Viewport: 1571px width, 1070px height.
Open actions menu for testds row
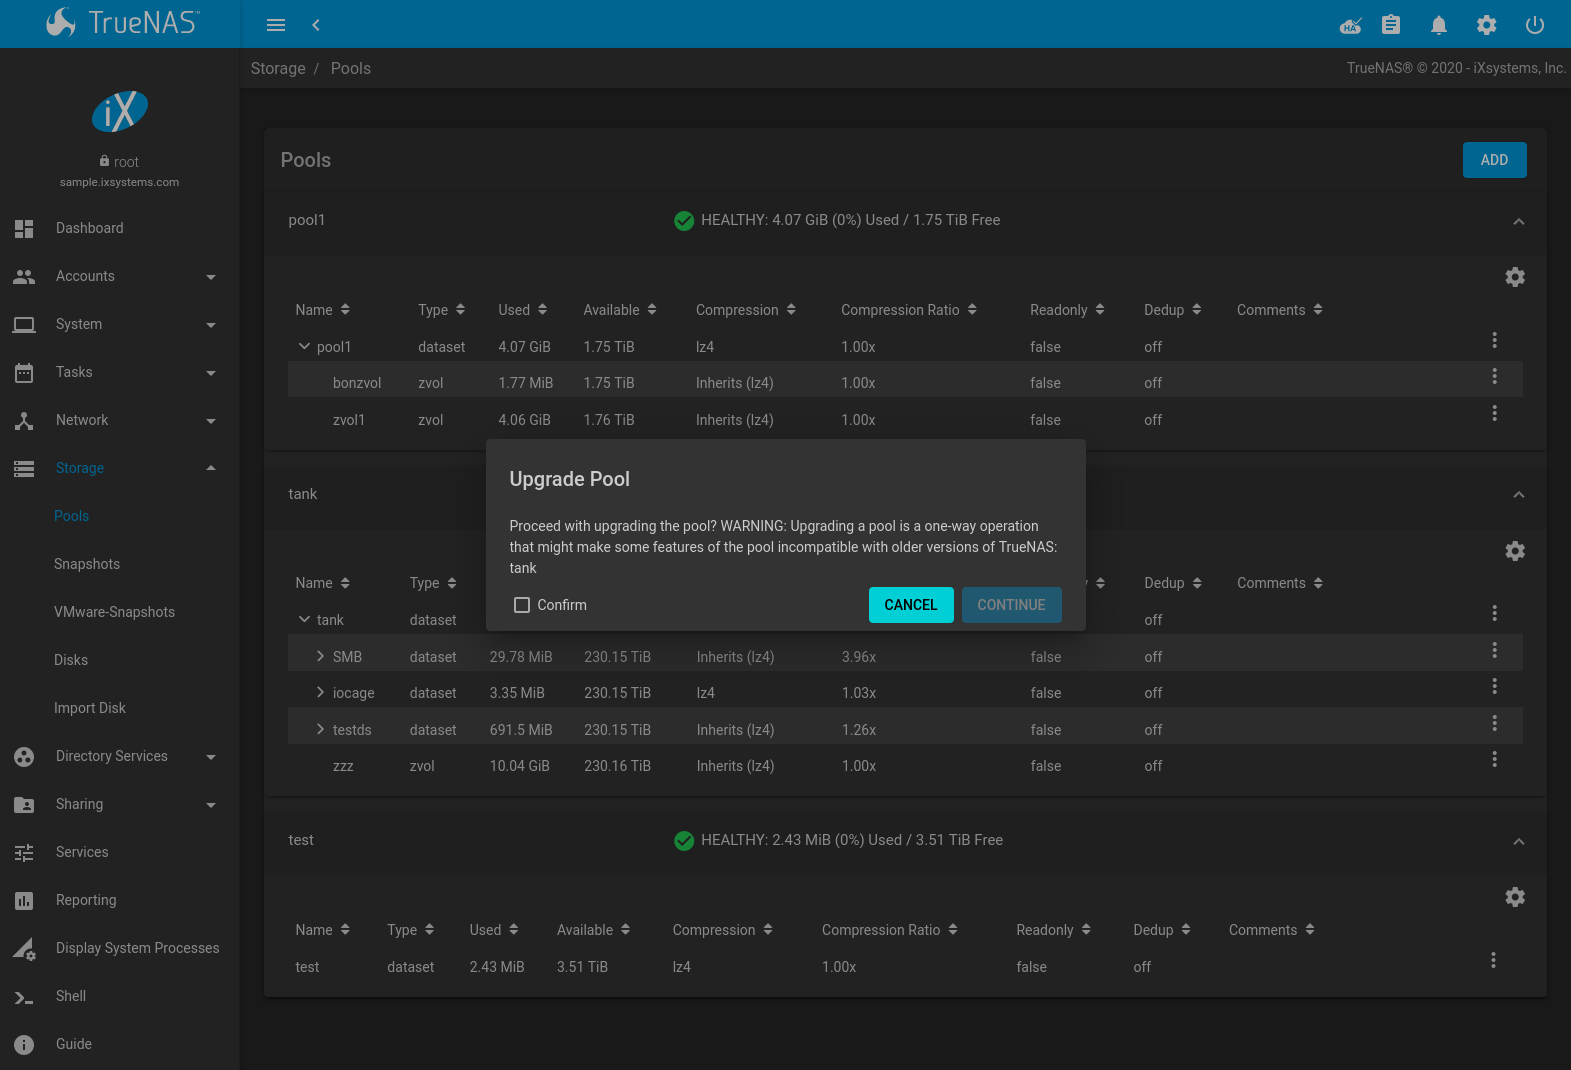[x=1495, y=723]
